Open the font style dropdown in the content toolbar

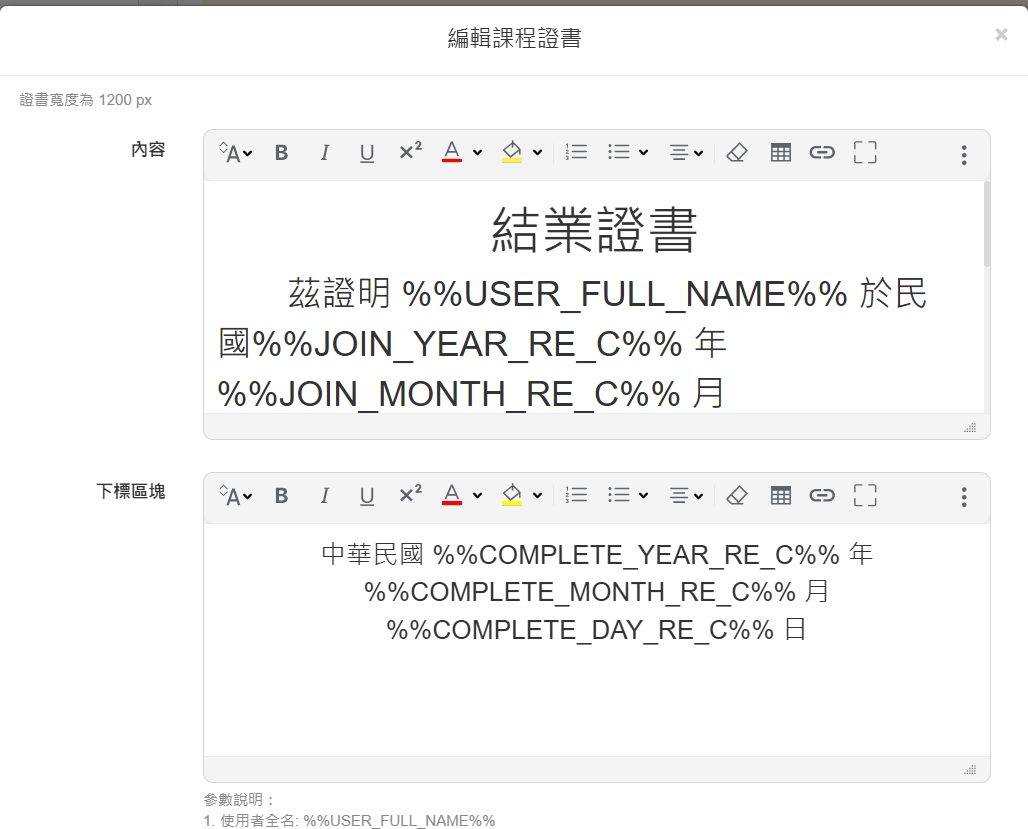pos(234,152)
